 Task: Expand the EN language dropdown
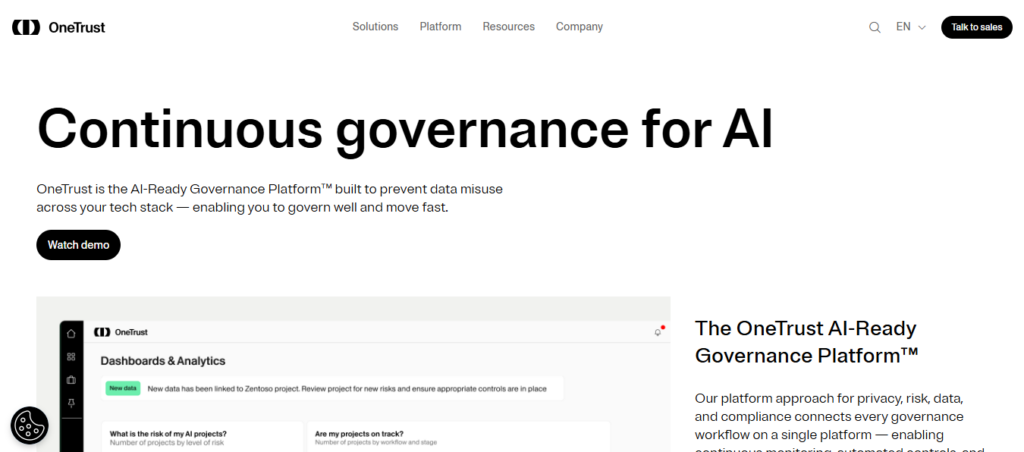[910, 27]
